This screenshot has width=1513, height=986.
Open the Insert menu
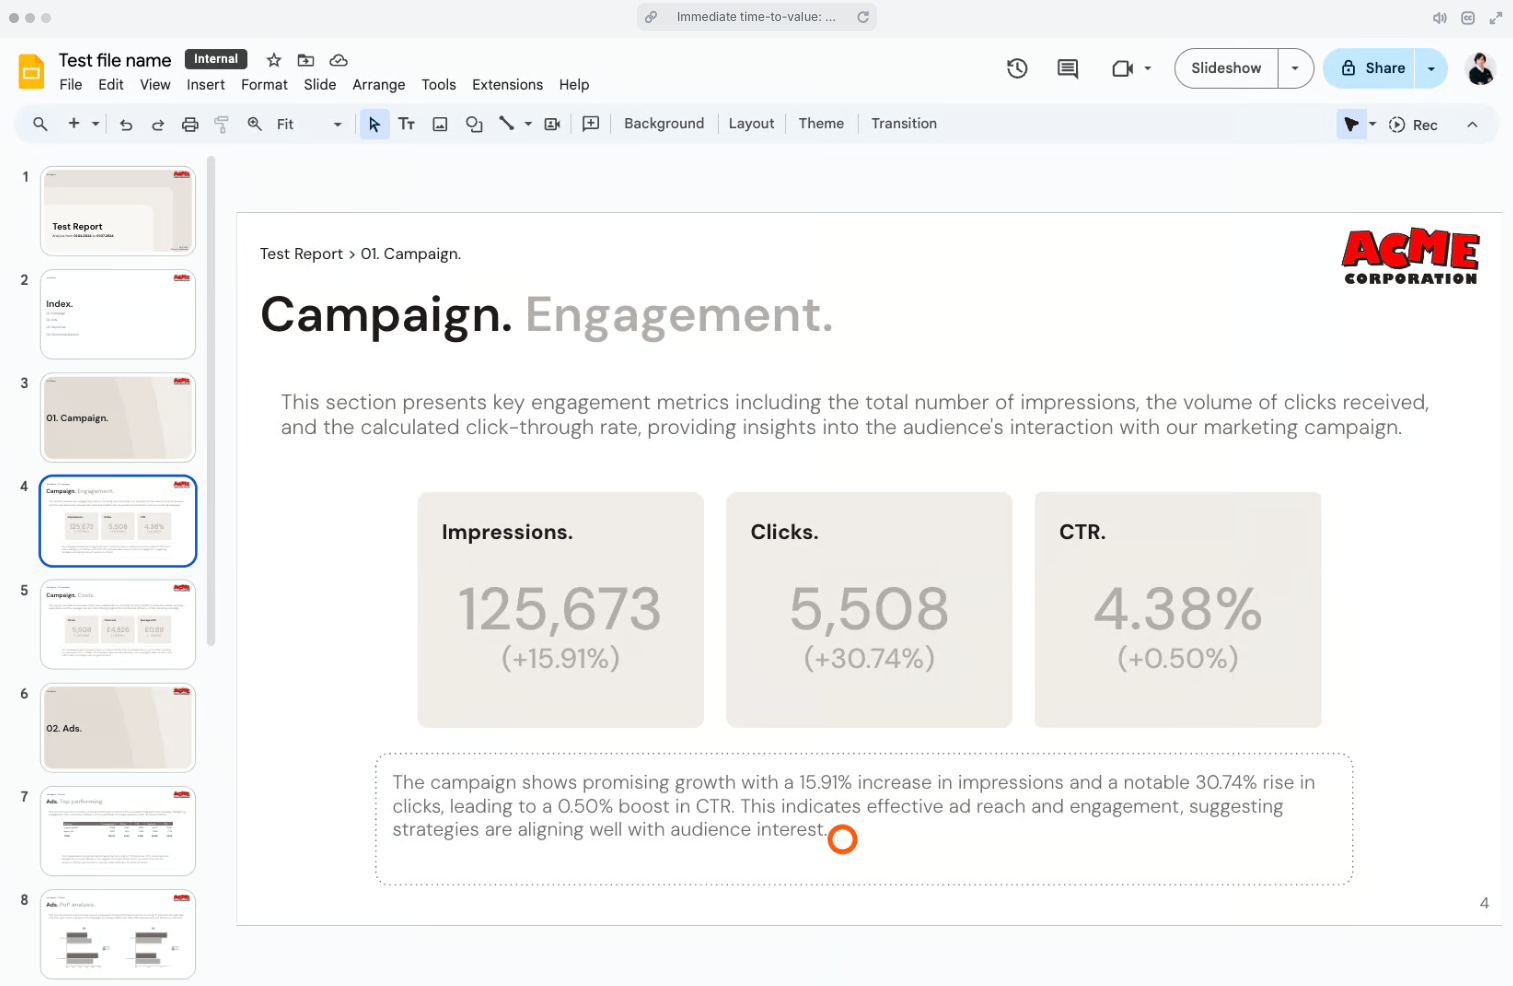[x=205, y=85]
